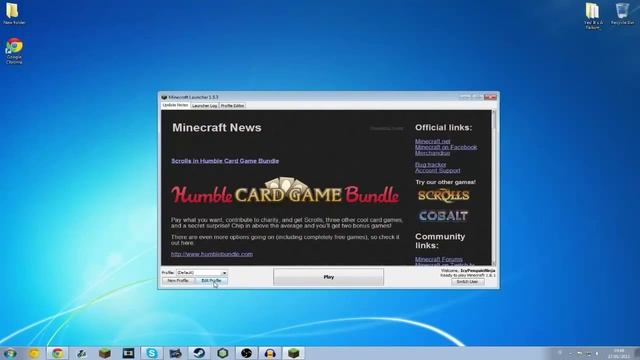
Task: Click the taskbar icon right of Chrome
Action: click(81, 353)
